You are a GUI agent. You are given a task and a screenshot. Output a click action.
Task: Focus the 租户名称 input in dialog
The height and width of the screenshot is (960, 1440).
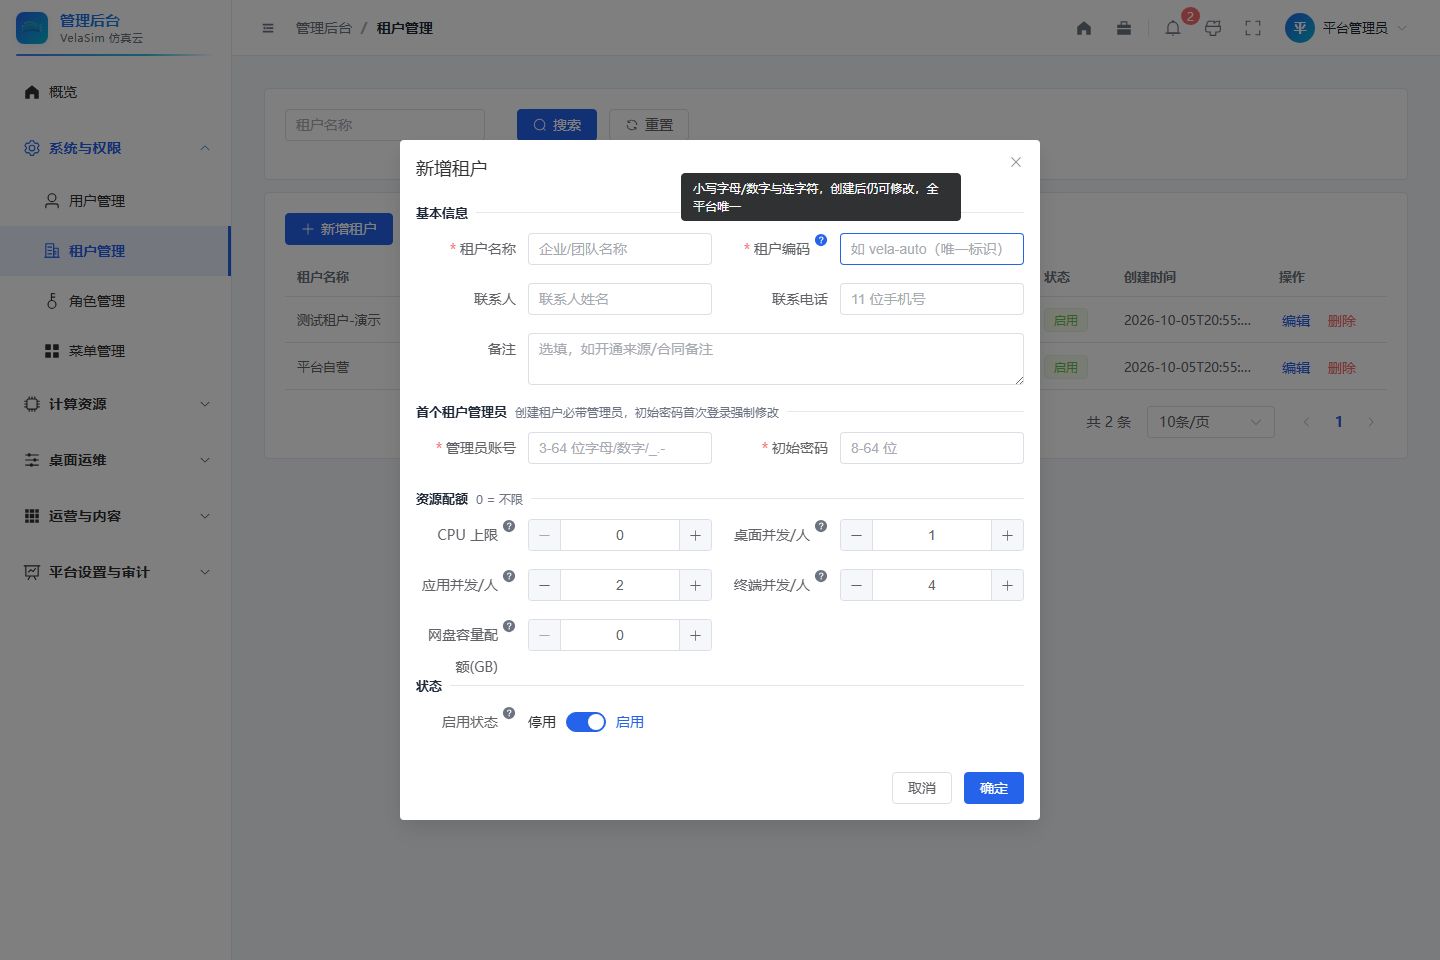tap(620, 249)
